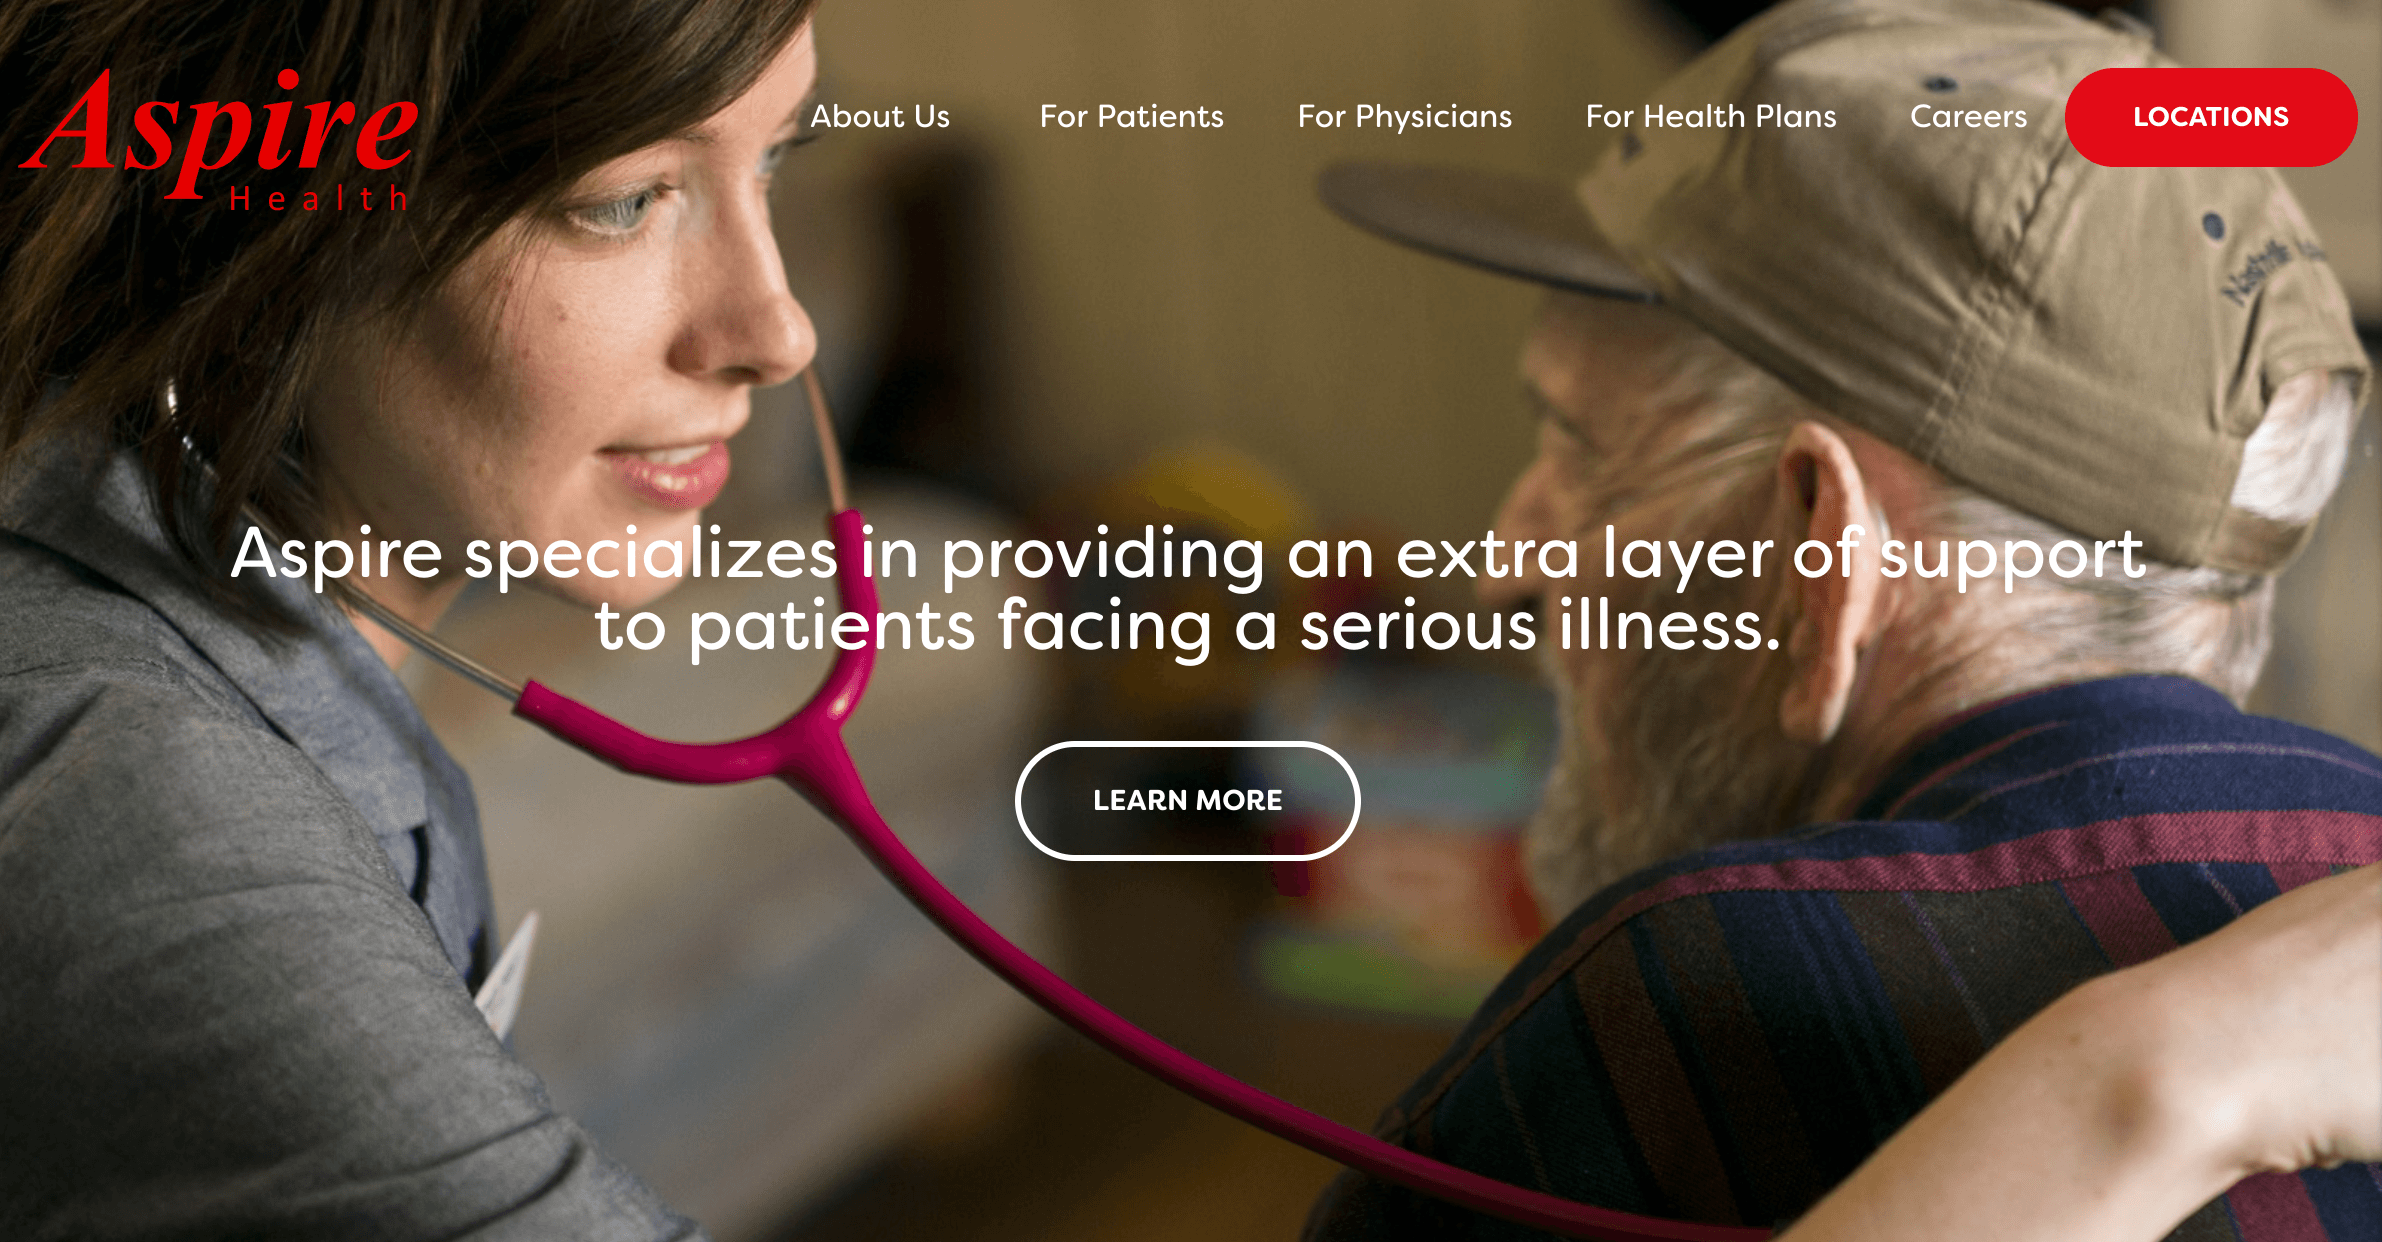The width and height of the screenshot is (2382, 1242).
Task: Click the Aspire Health logo
Action: [218, 139]
